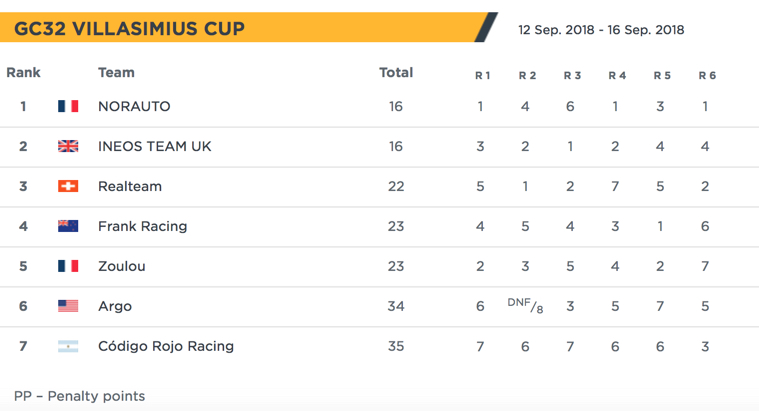The image size is (759, 411).
Task: Click the event date range text
Action: coord(601,30)
